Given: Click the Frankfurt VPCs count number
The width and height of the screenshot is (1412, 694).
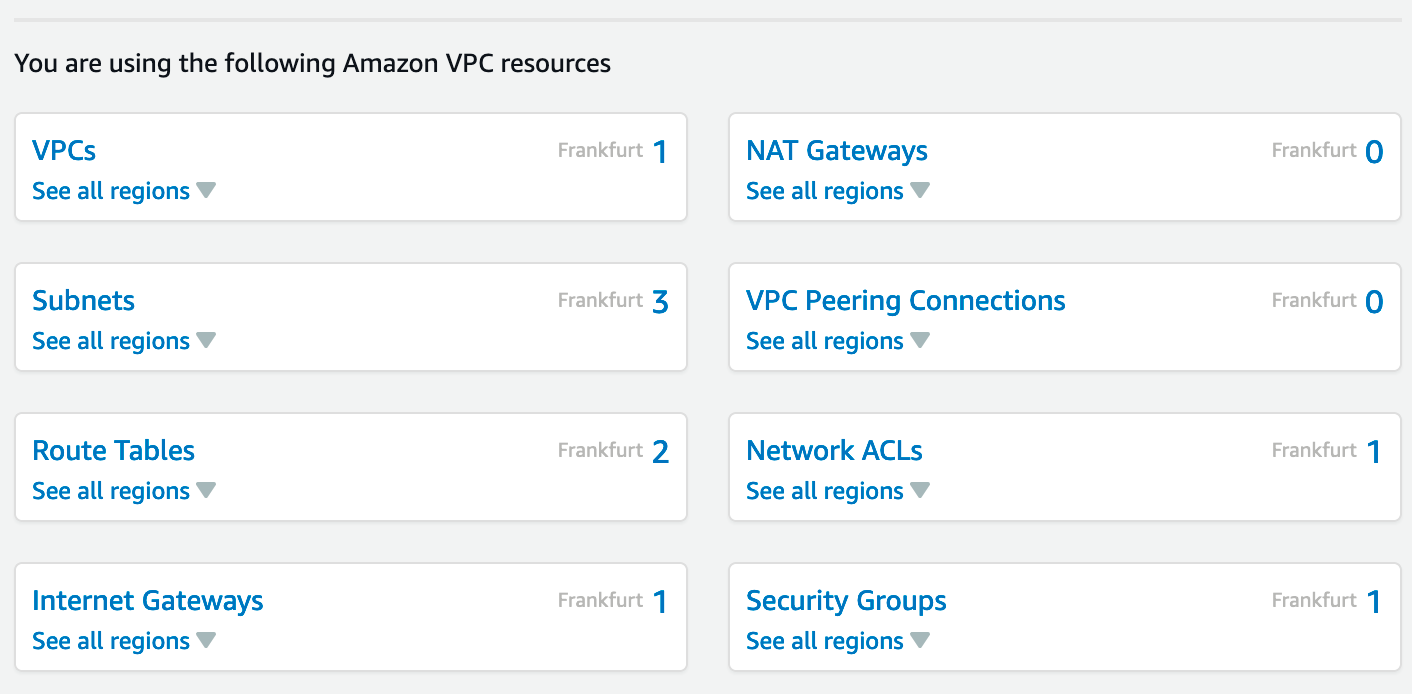Looking at the screenshot, I should [x=659, y=152].
